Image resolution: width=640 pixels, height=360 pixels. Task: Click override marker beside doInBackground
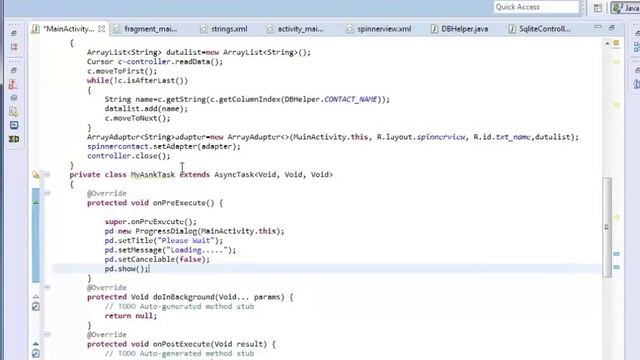[36, 297]
